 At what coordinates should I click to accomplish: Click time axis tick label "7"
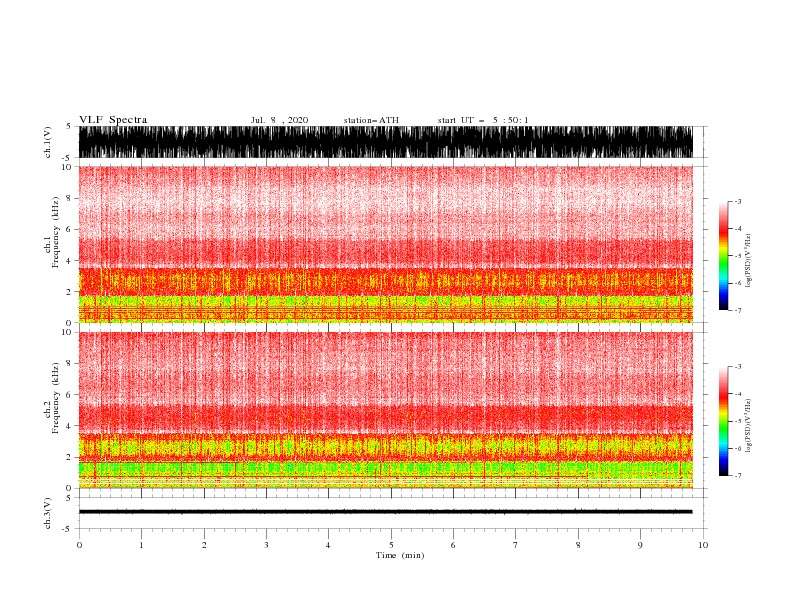pos(515,545)
